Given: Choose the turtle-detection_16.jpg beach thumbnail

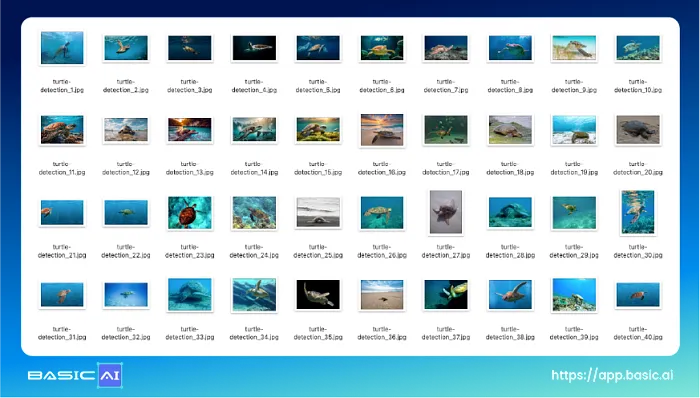Looking at the screenshot, I should (382, 130).
